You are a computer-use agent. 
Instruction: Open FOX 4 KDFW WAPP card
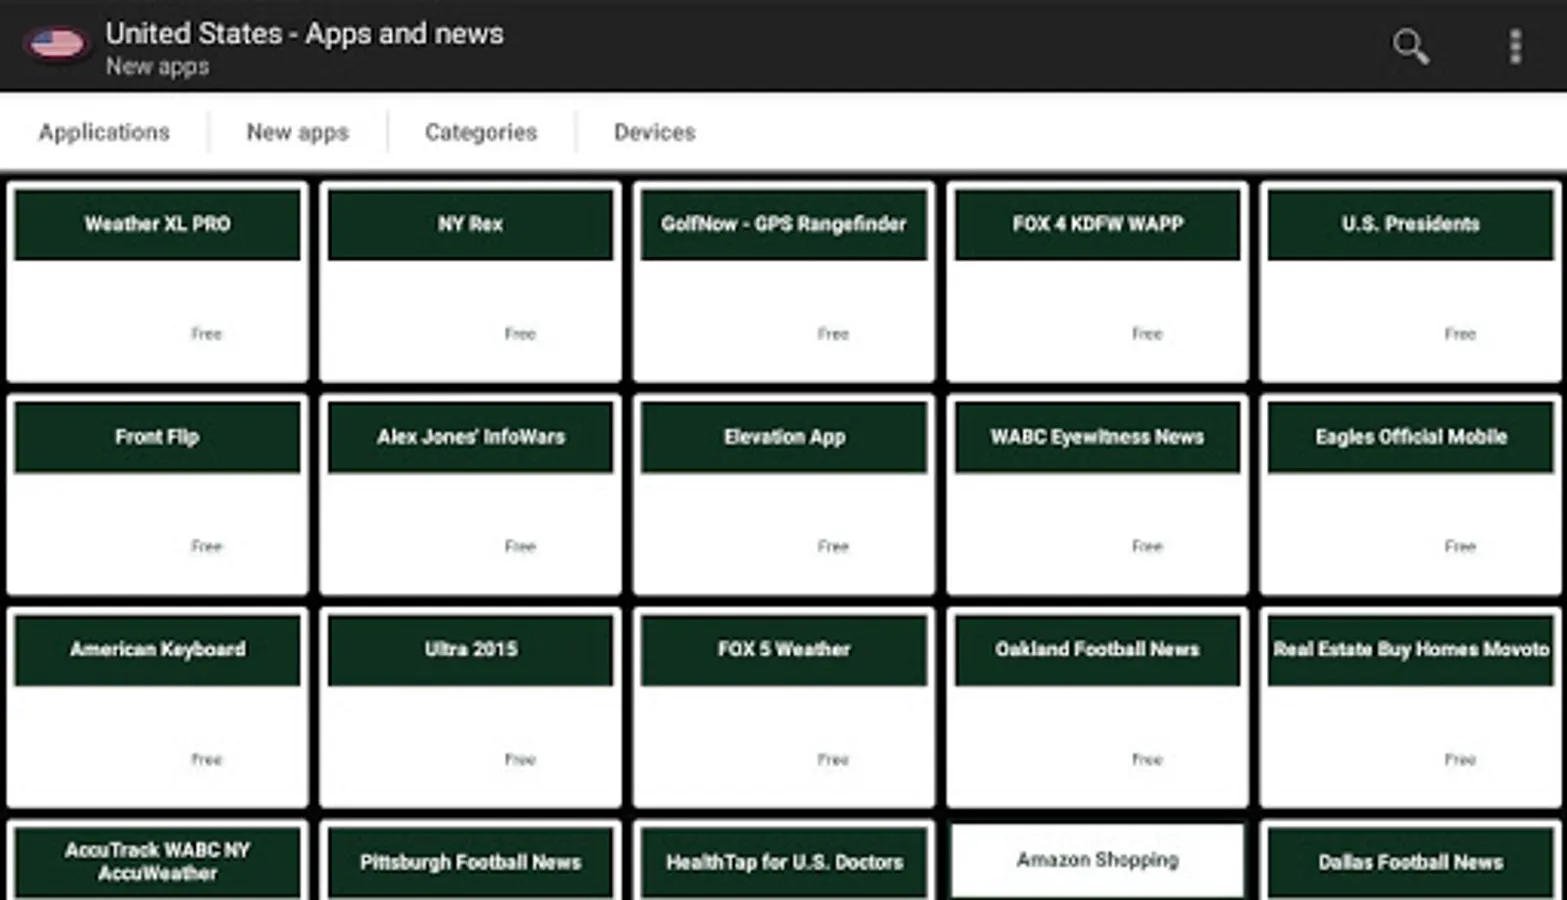click(x=1097, y=282)
